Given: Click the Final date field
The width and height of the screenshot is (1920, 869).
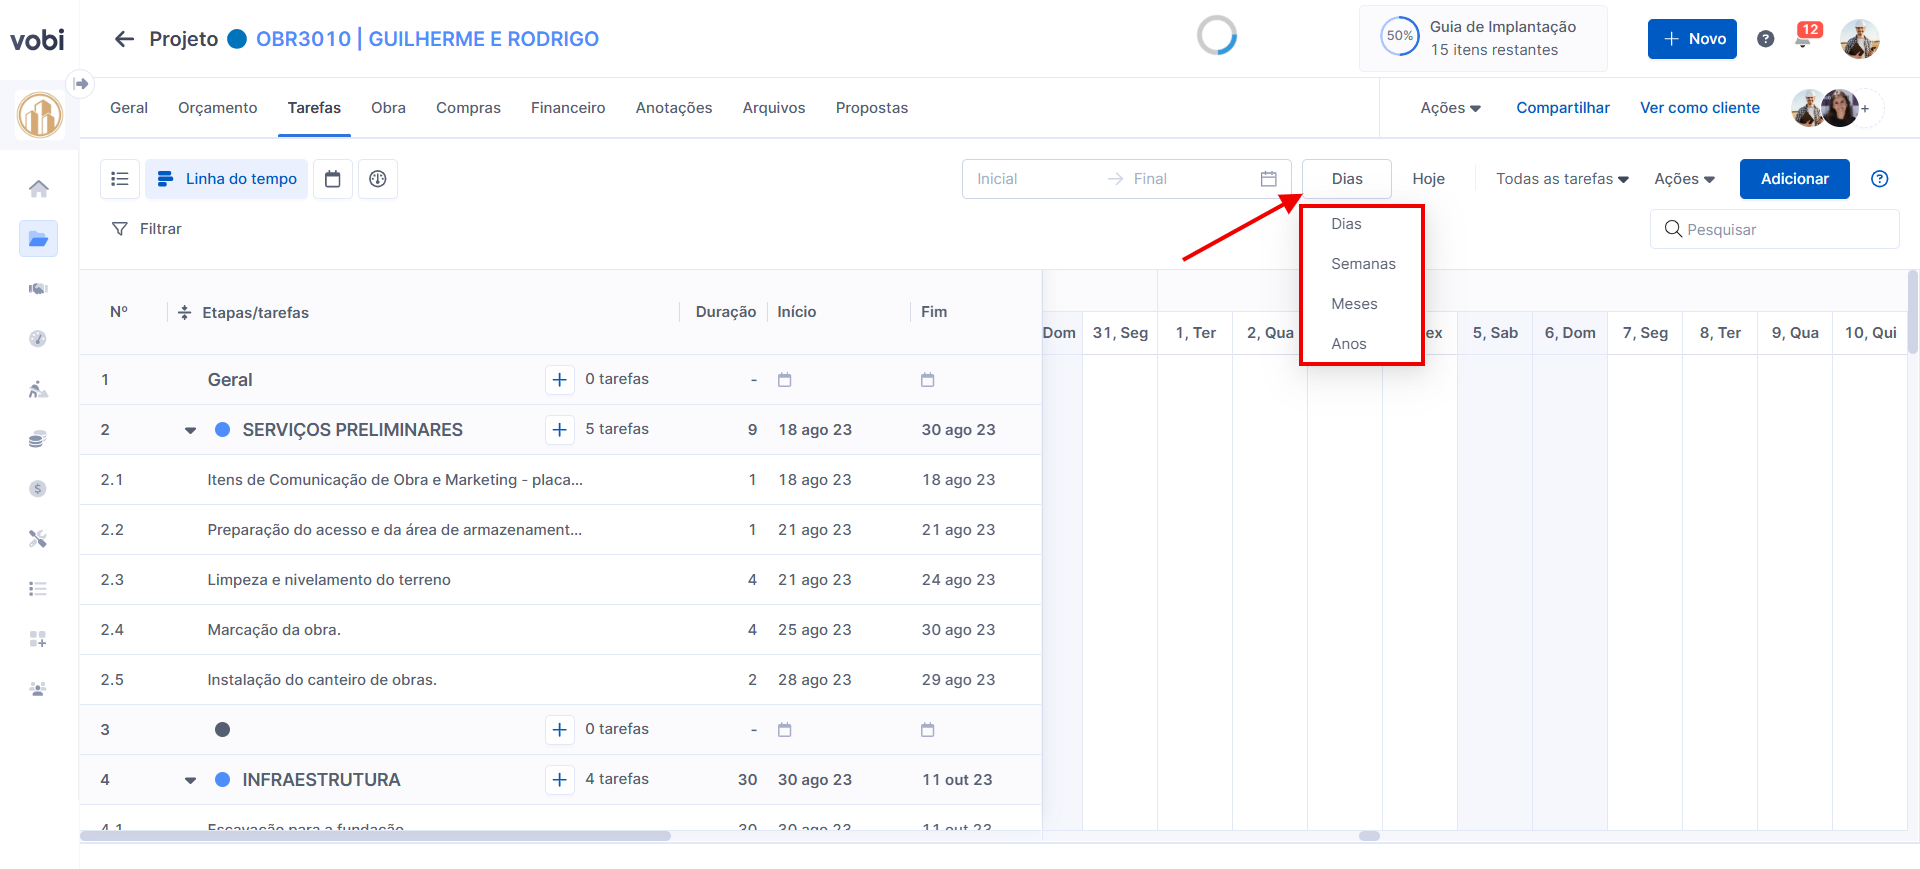Looking at the screenshot, I should click(x=1190, y=179).
